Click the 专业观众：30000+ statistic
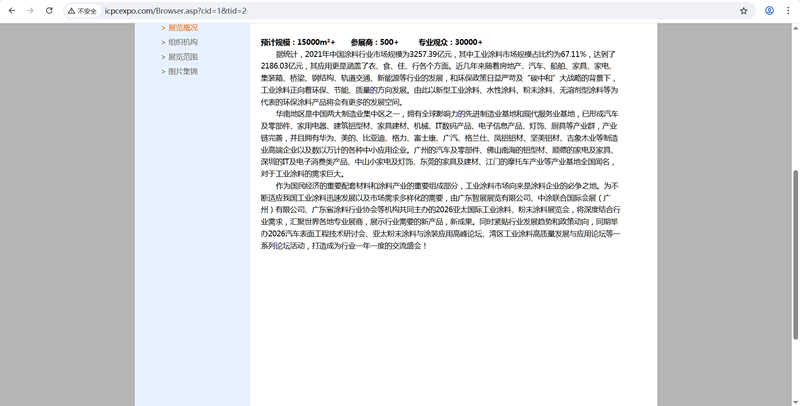 (x=450, y=42)
